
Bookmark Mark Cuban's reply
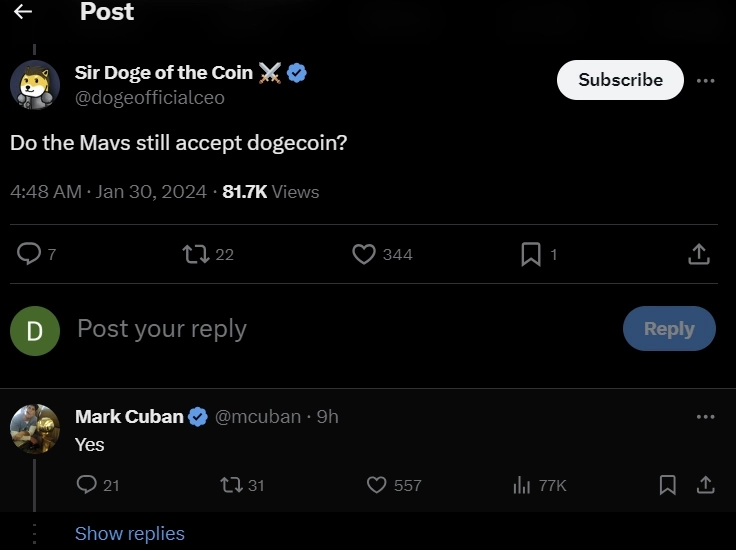pyautogui.click(x=667, y=485)
